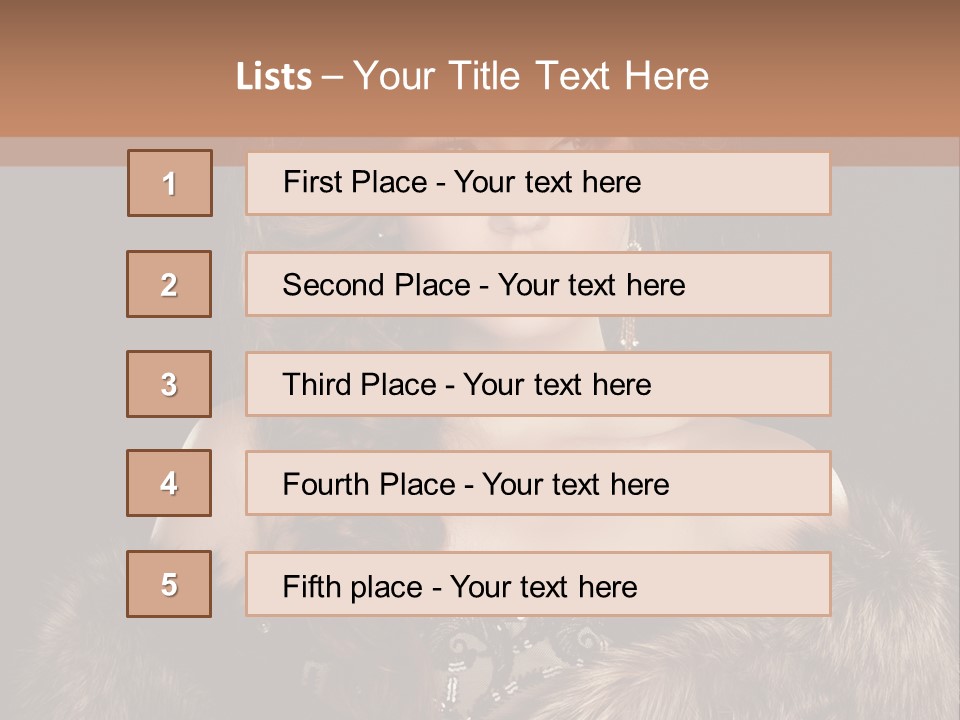Viewport: 960px width, 720px height.
Task: Select the "Your Title Text Here" title text
Action: tap(531, 76)
